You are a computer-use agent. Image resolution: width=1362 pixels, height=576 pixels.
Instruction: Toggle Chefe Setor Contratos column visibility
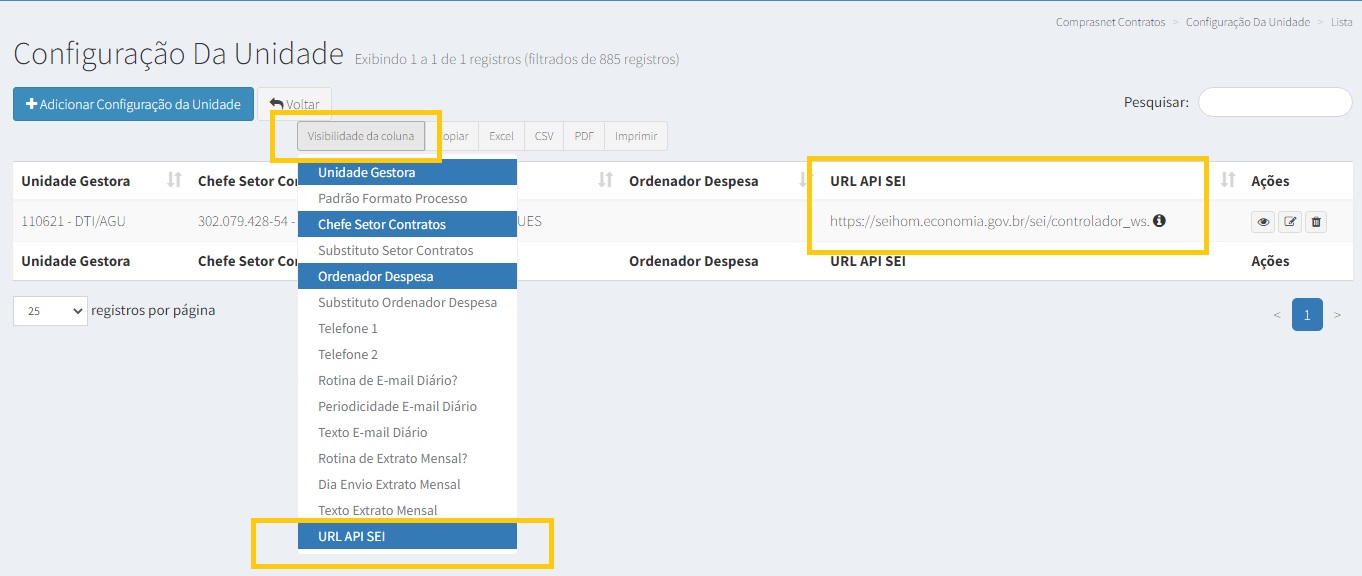point(407,224)
